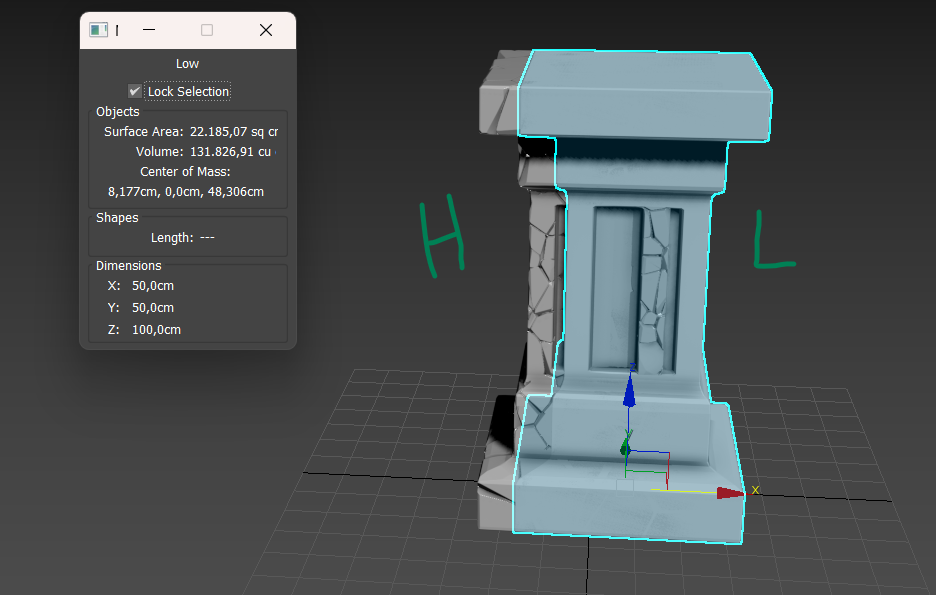Click the X dimension value 50,0cm

pyautogui.click(x=153, y=286)
